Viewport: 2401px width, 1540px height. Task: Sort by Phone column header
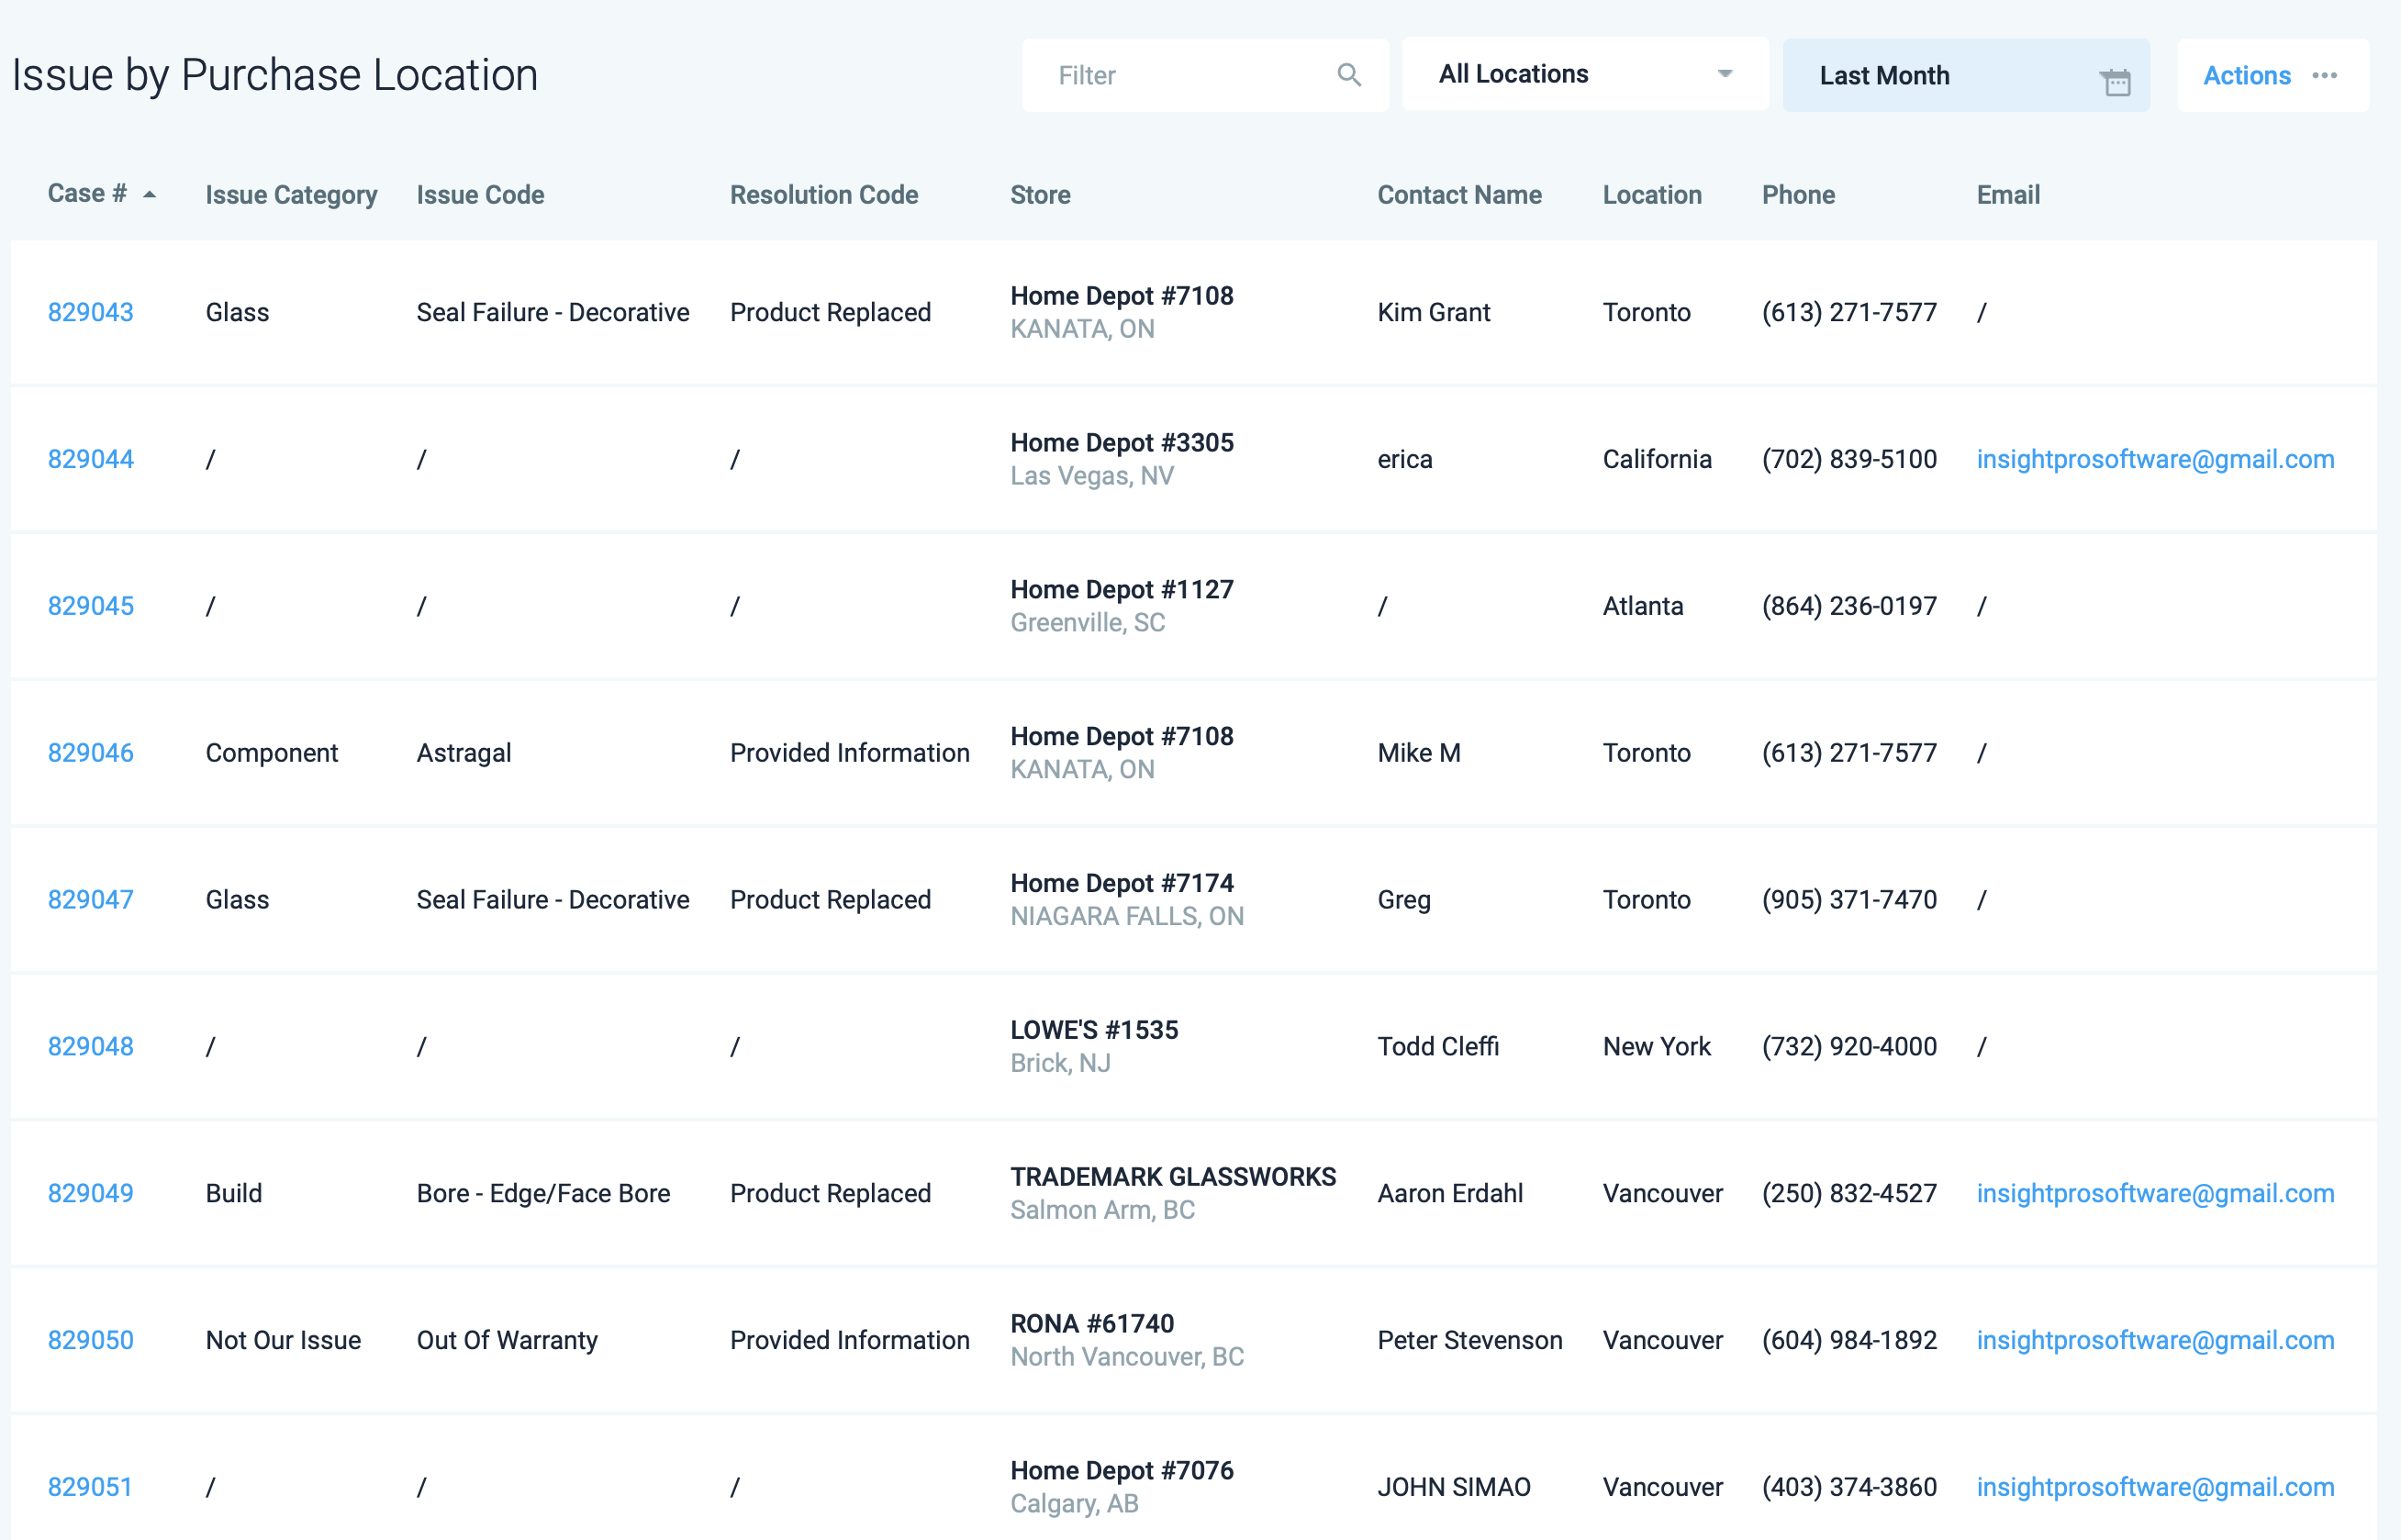[x=1798, y=195]
